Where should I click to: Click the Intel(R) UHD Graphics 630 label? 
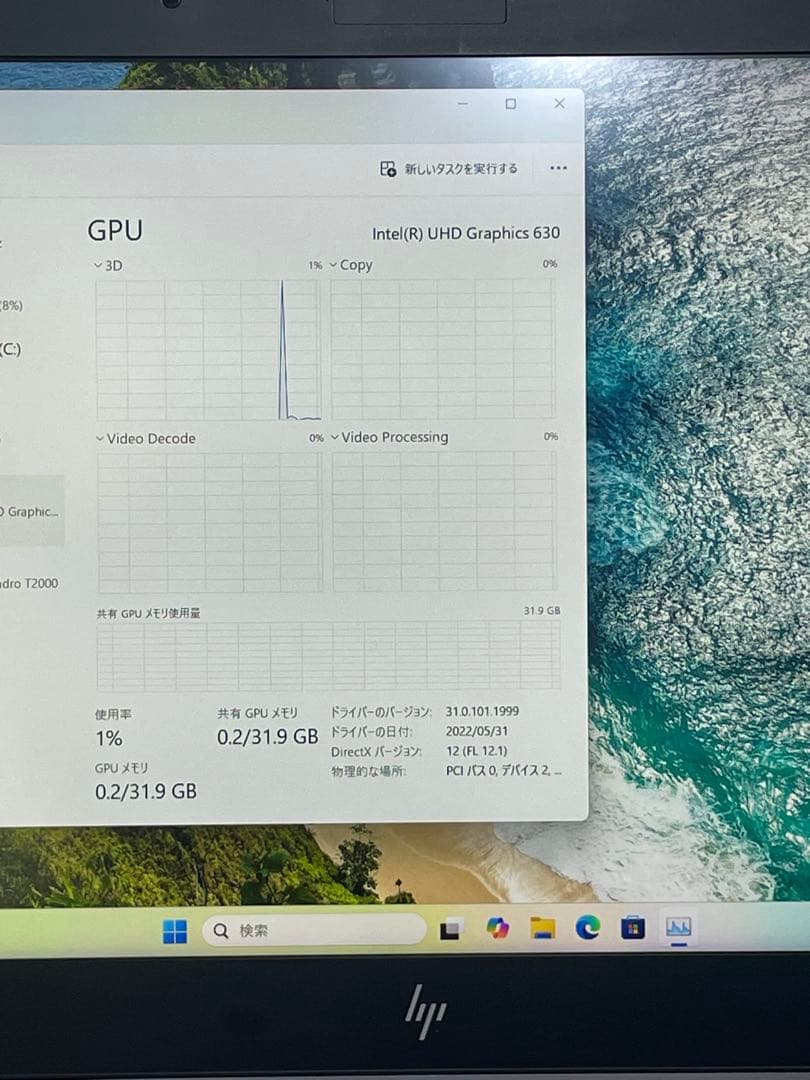tap(464, 233)
